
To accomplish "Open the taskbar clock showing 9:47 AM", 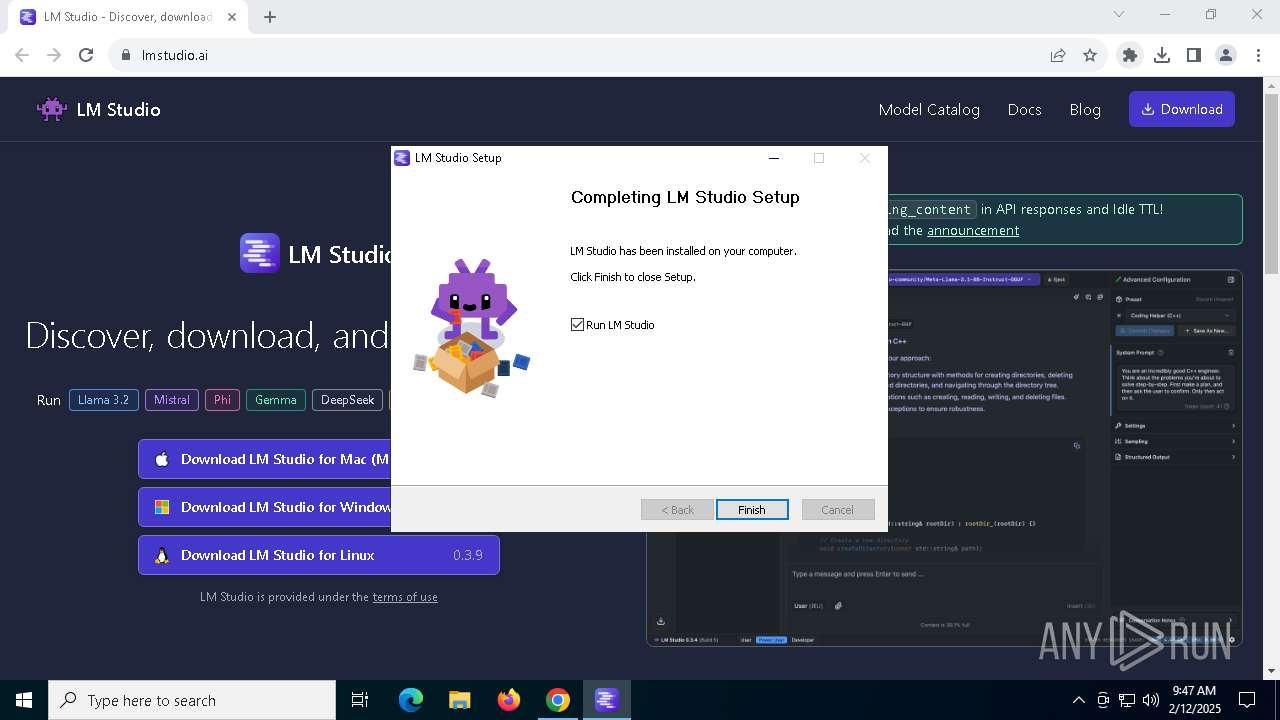I will coord(1194,700).
